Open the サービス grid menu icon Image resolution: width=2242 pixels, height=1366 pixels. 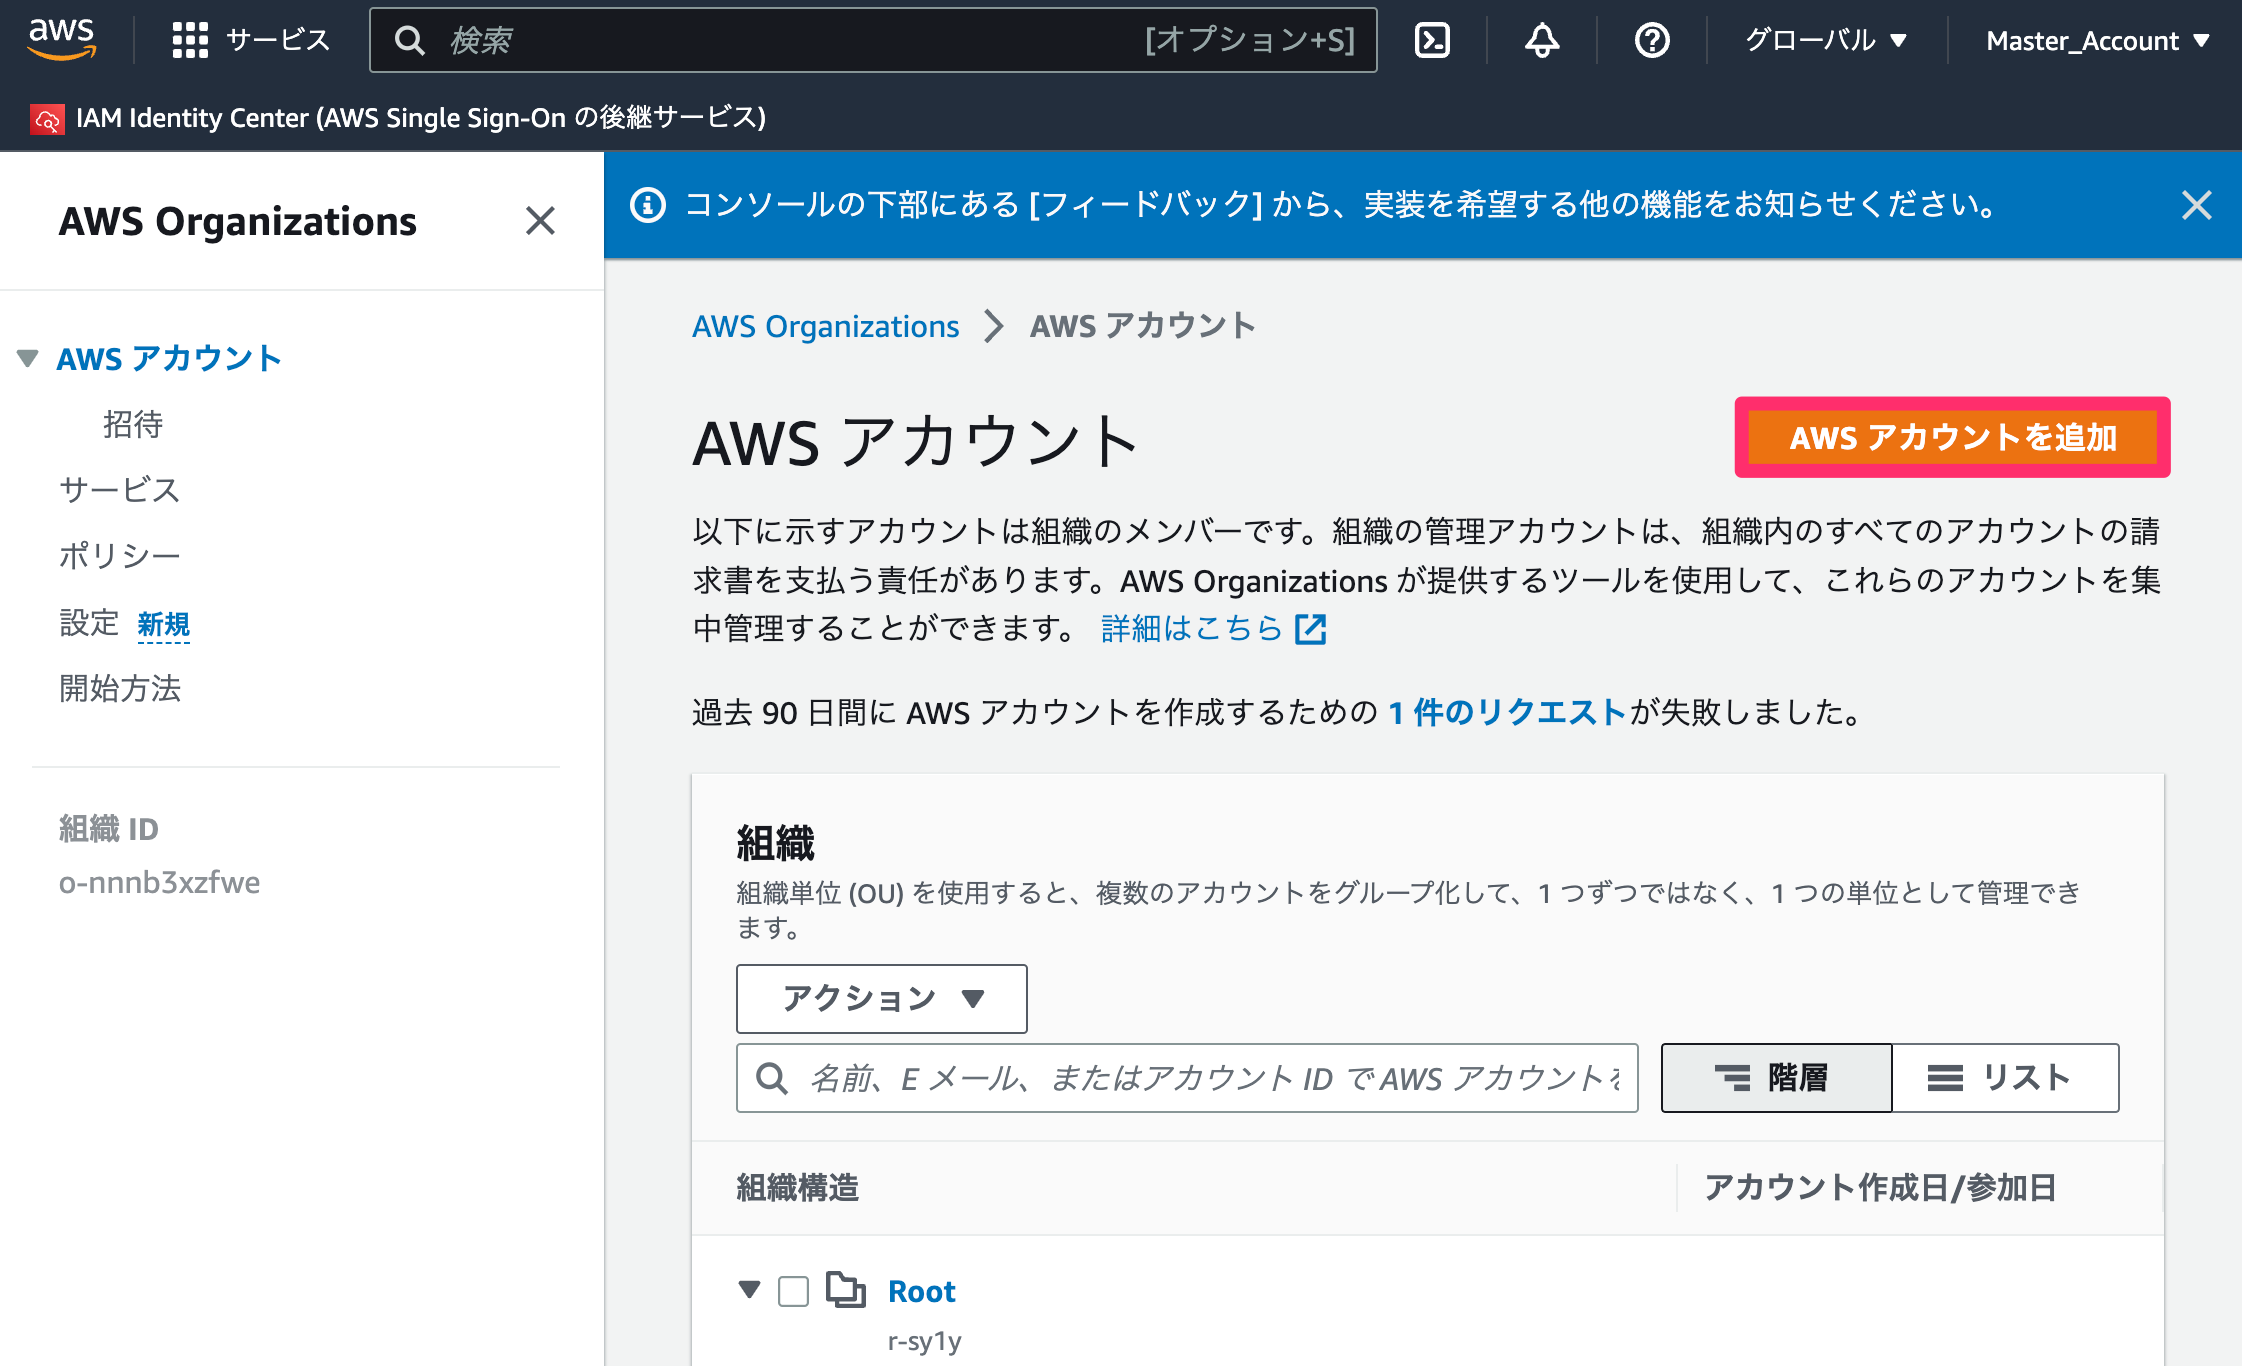[189, 40]
